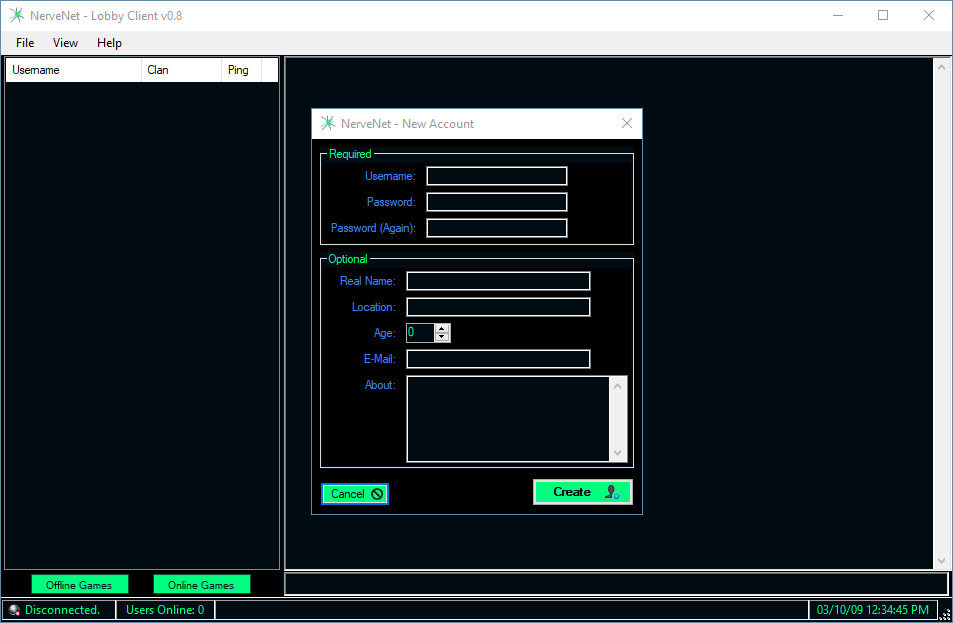Screen dimensions: 953x623
Task: Click into the Password field
Action: click(497, 202)
